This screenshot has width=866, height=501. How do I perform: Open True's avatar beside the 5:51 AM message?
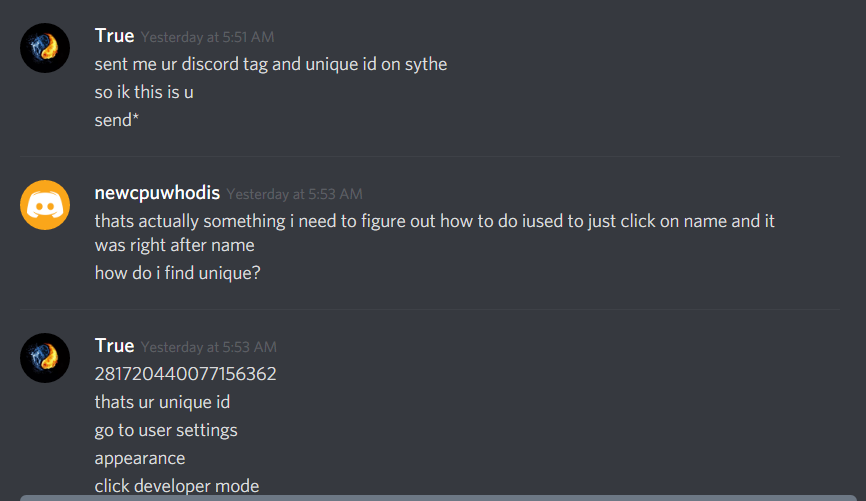[x=45, y=48]
